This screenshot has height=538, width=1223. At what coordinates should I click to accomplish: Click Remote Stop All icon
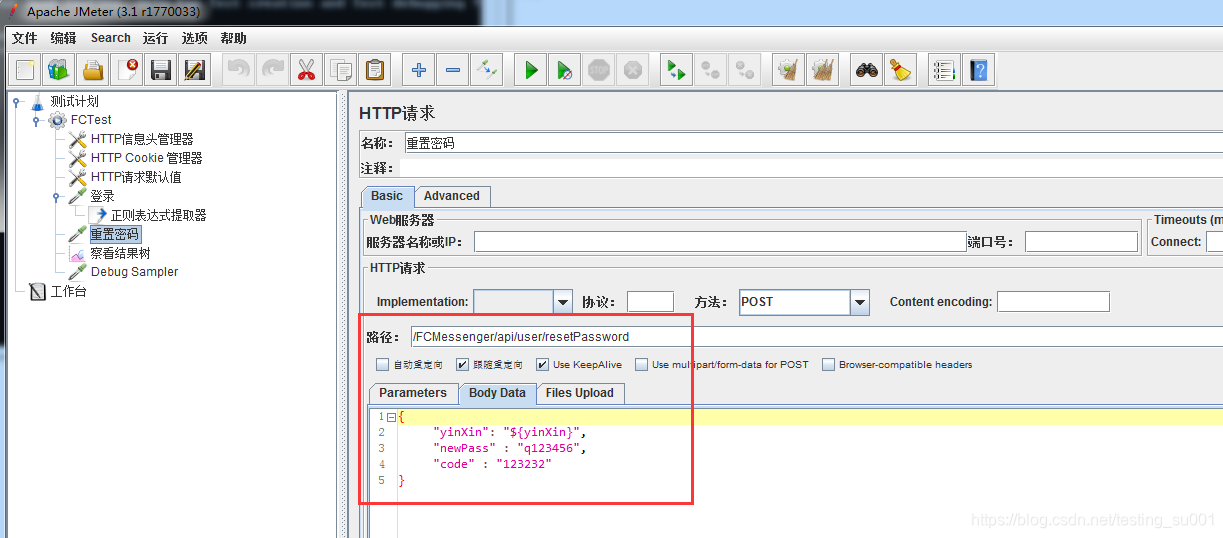[x=711, y=70]
